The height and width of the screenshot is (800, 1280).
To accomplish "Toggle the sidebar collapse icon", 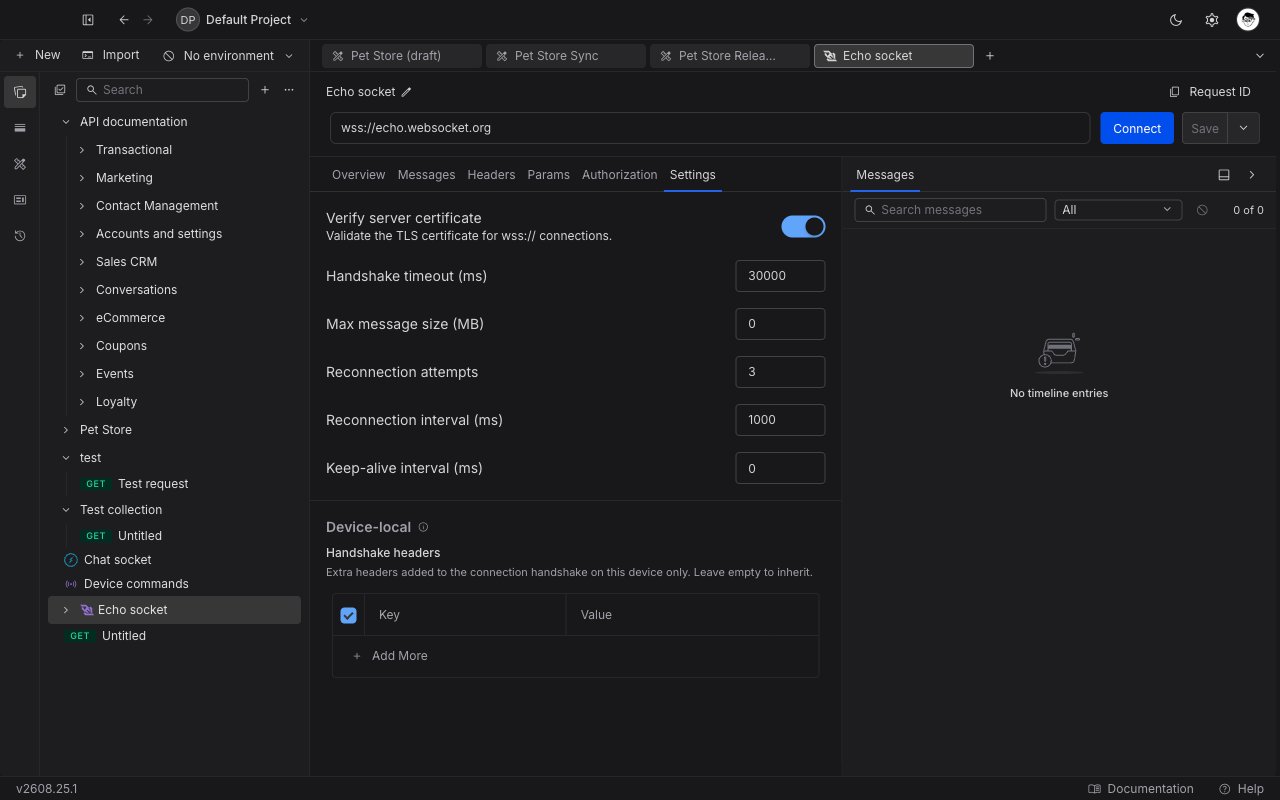I will [88, 20].
